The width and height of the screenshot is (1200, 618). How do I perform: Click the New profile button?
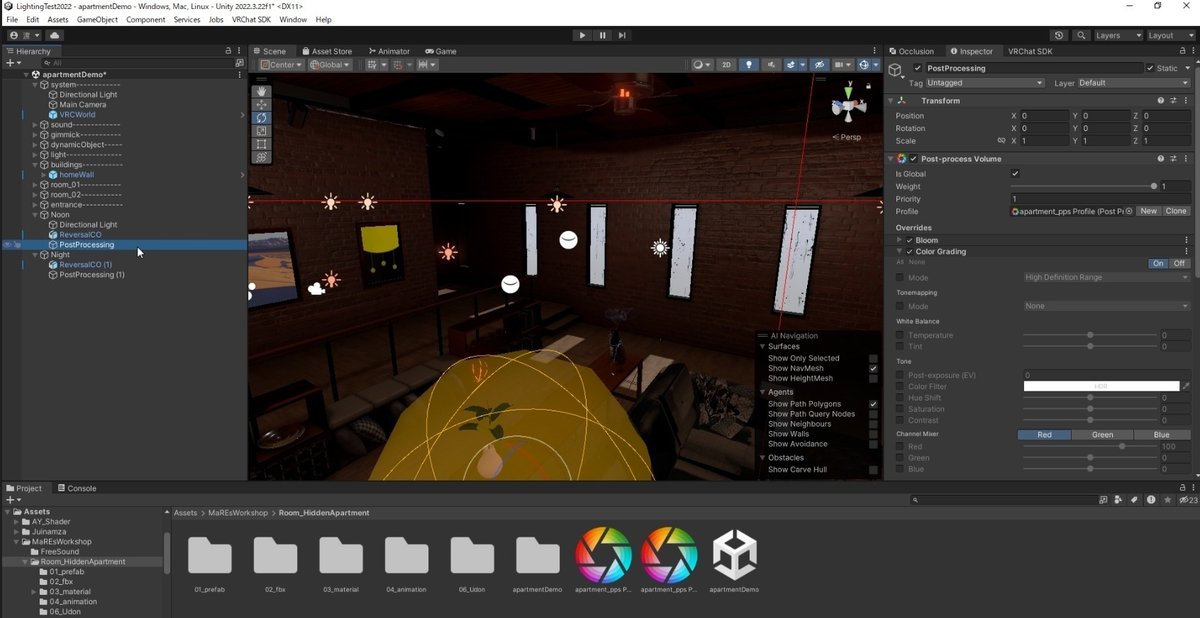1149,211
